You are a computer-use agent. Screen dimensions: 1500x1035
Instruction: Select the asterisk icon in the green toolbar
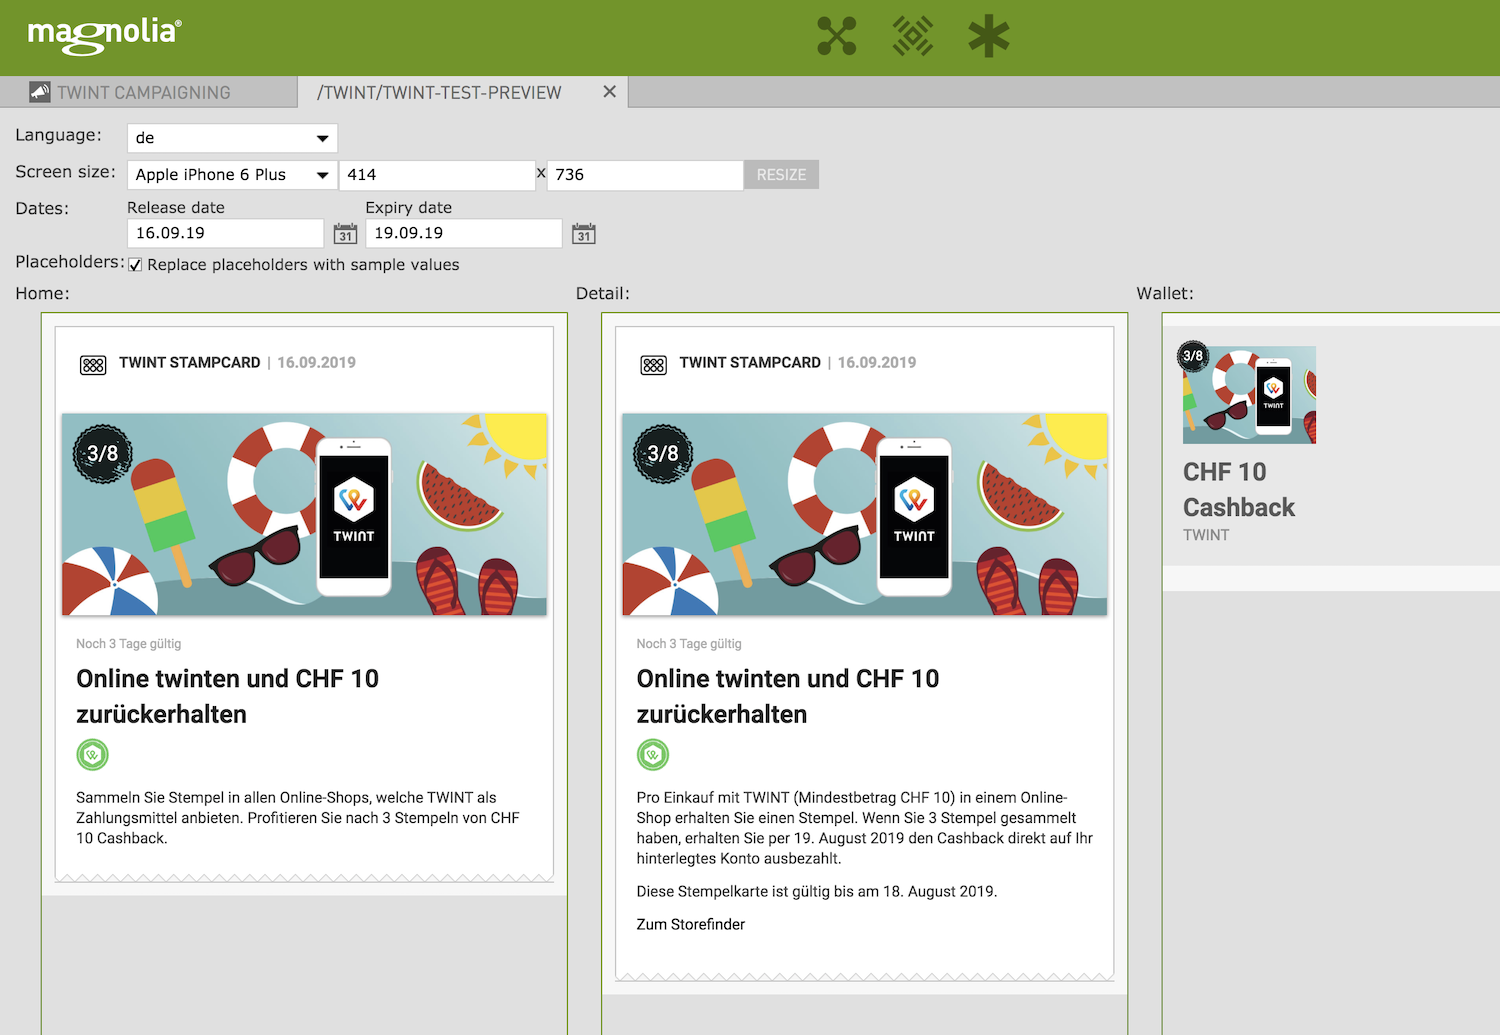tap(988, 36)
